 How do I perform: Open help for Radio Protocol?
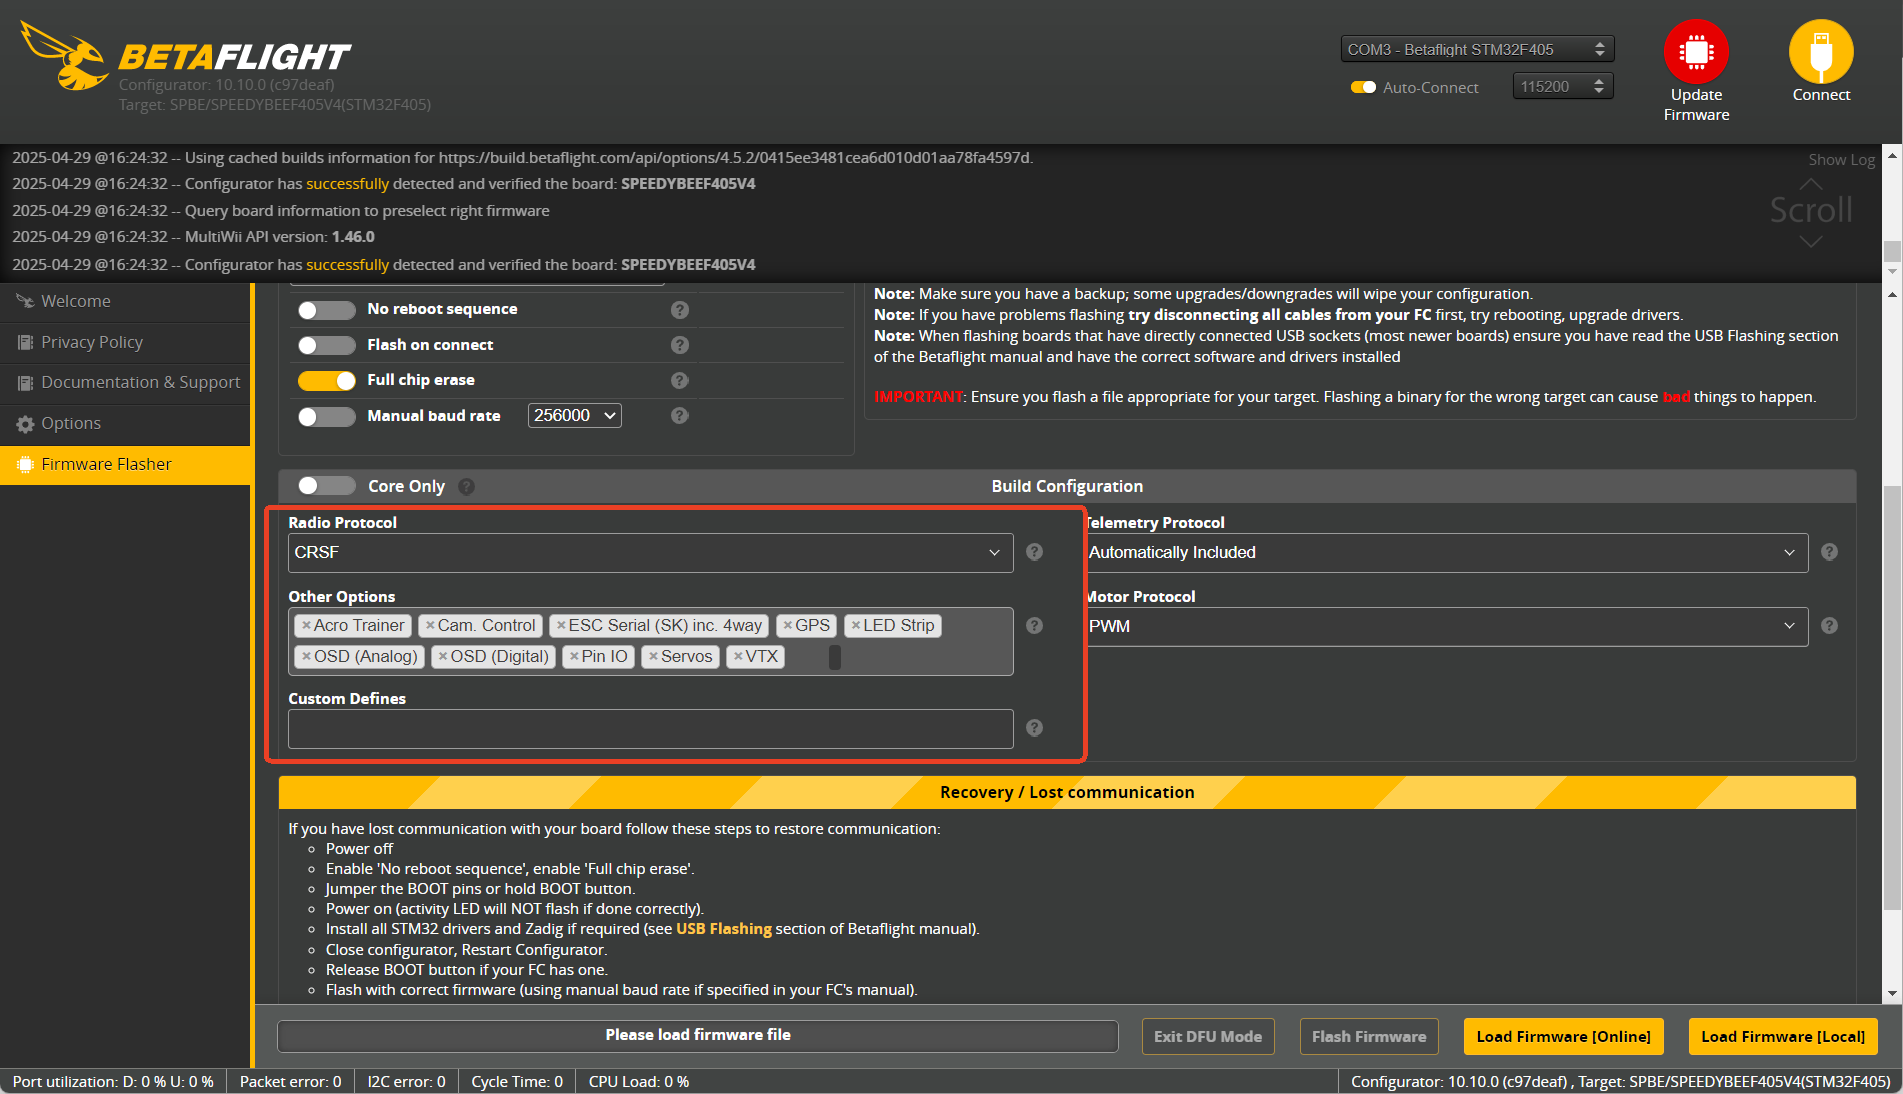1035,552
